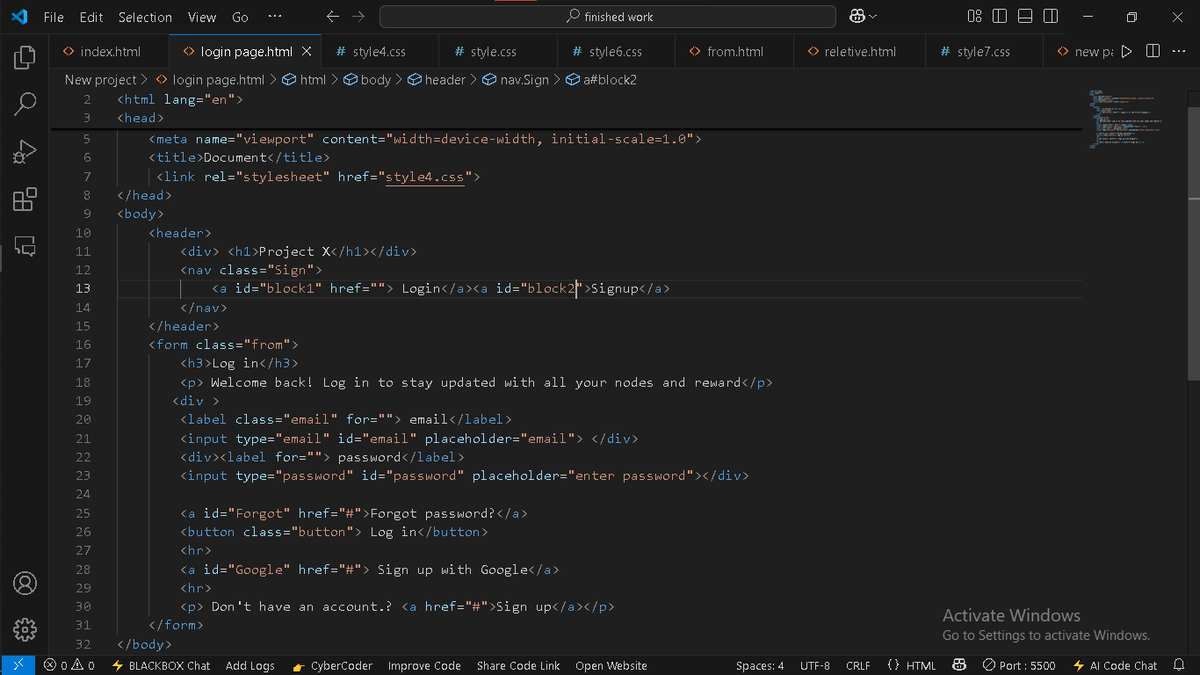Open BLACKBOX Chat from status bar
This screenshot has width=1200, height=675.
(x=161, y=665)
